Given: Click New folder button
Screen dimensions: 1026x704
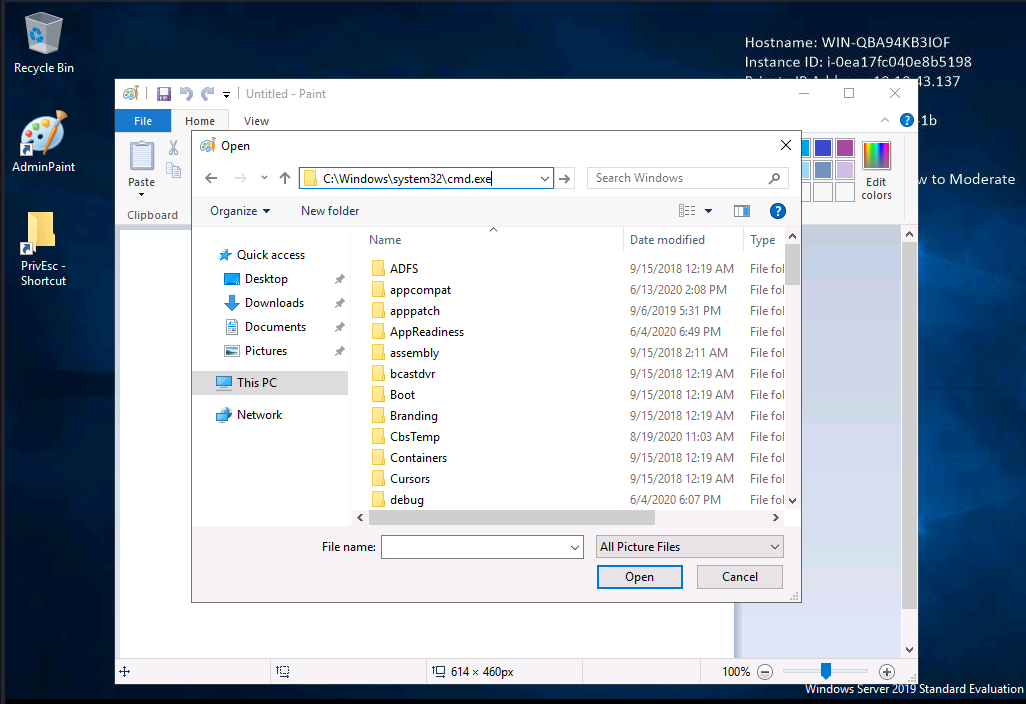Looking at the screenshot, I should 330,211.
